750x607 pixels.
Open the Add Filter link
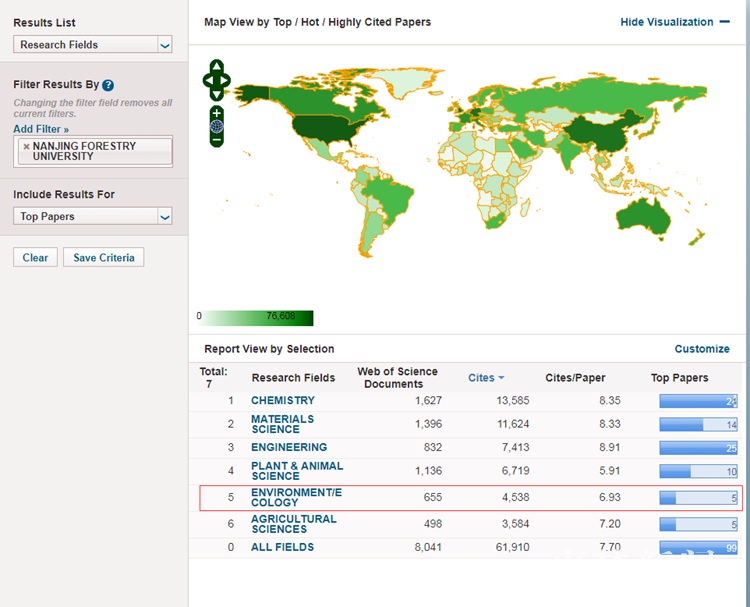pos(41,129)
